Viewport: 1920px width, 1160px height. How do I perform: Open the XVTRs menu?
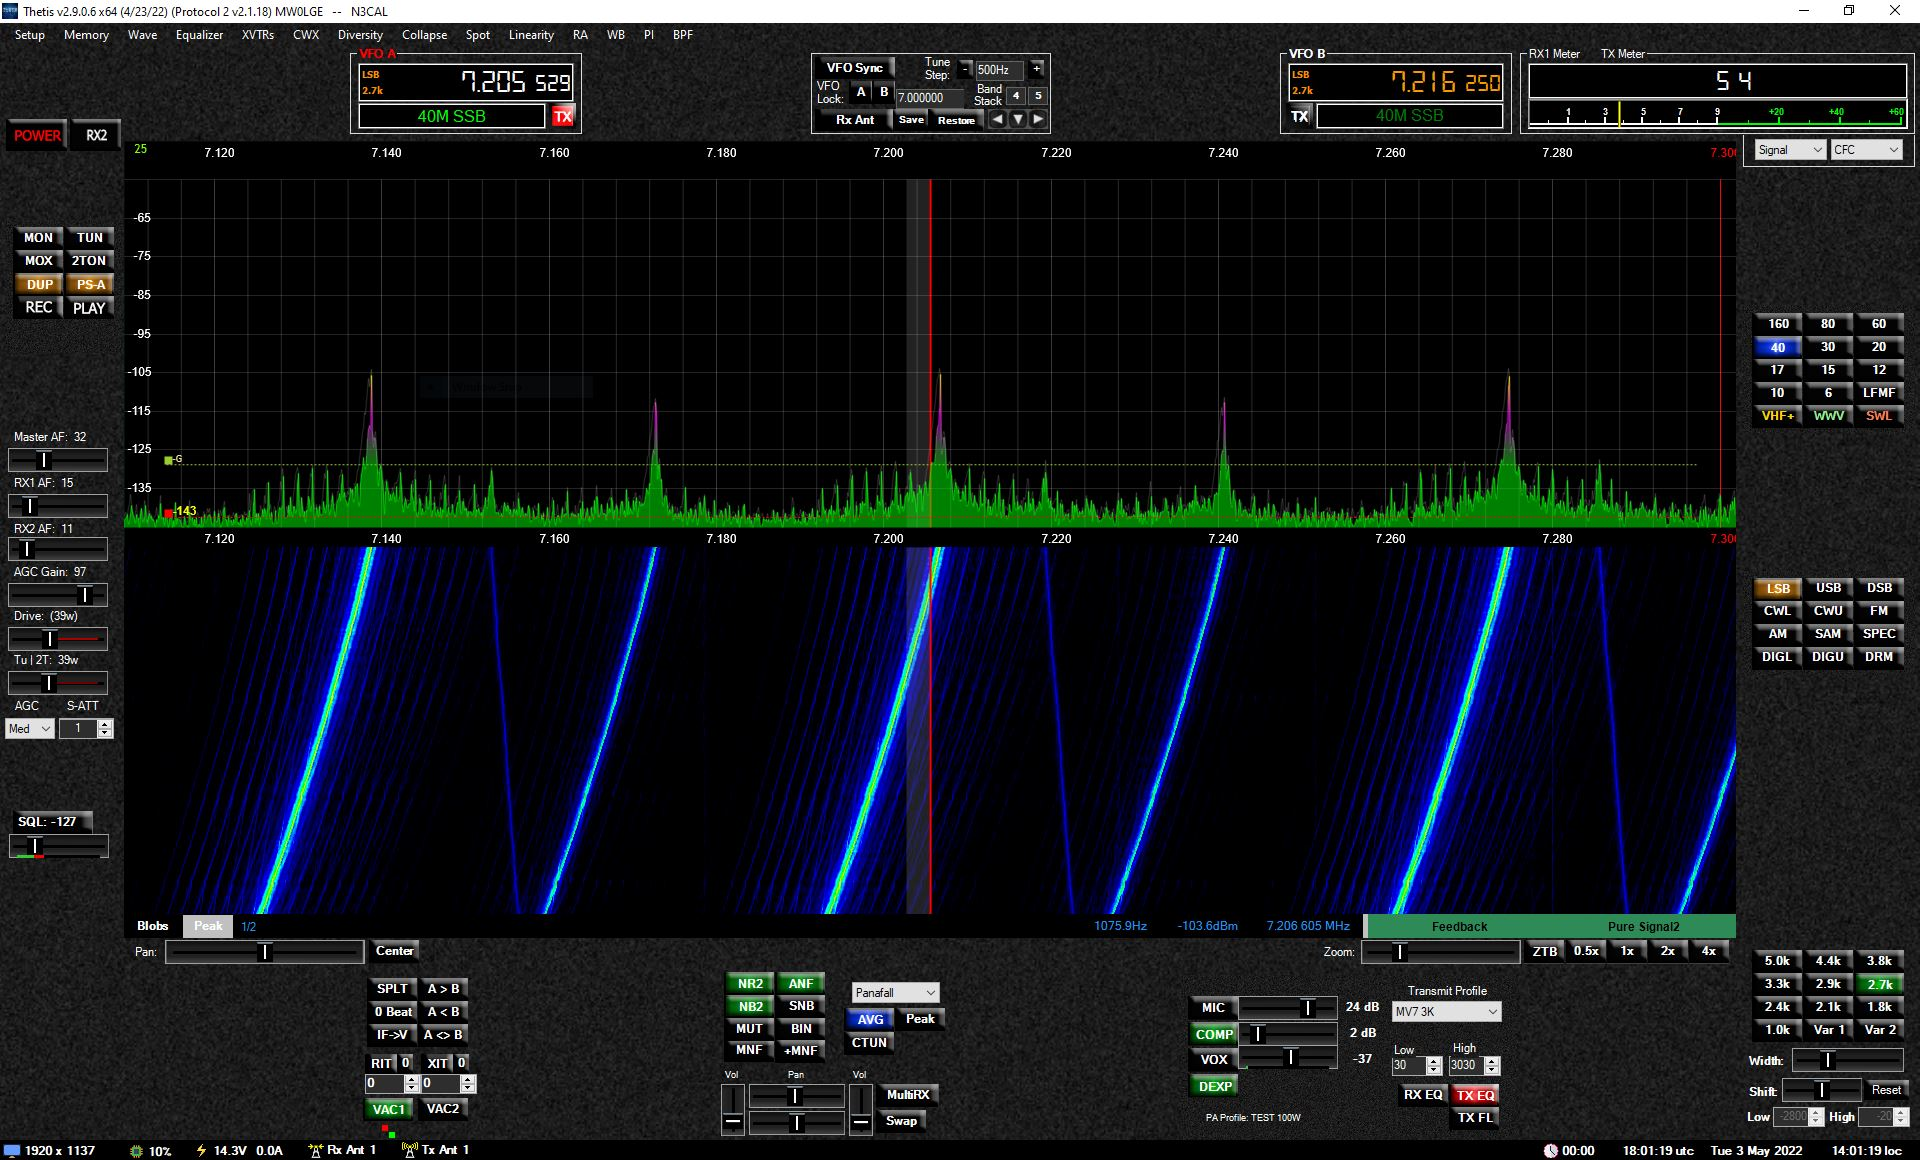pos(258,35)
